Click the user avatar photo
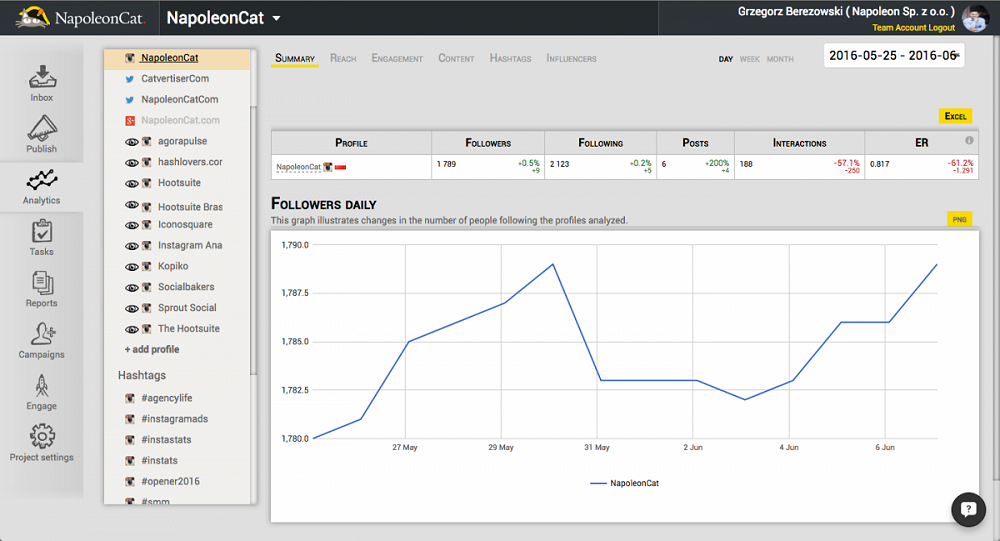This screenshot has width=1000, height=541. pyautogui.click(x=974, y=18)
